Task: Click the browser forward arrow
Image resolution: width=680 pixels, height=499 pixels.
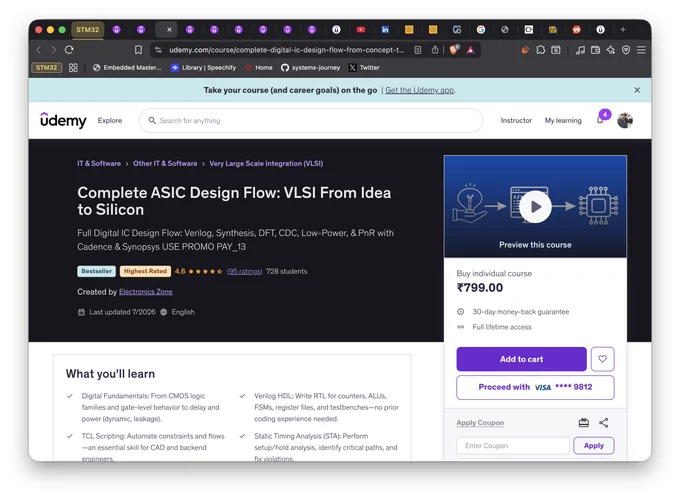Action: (54, 50)
